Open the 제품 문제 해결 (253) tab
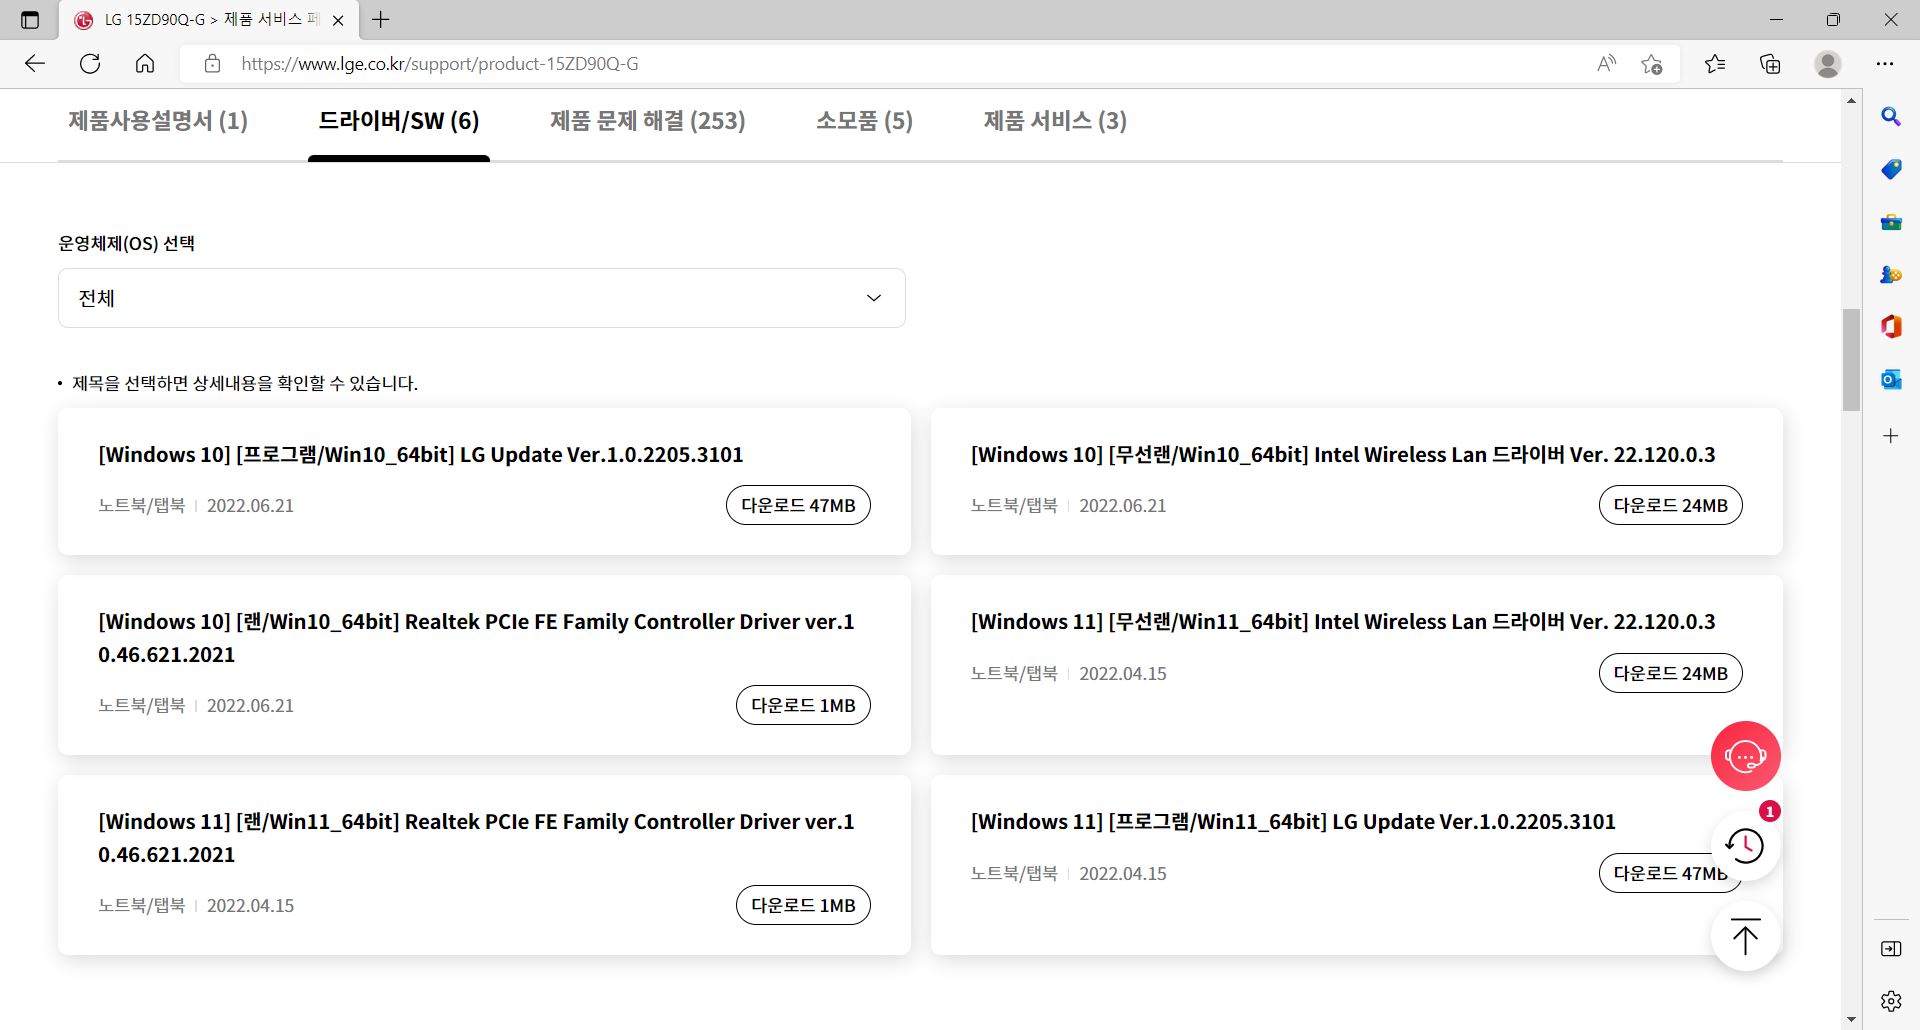 coord(648,121)
